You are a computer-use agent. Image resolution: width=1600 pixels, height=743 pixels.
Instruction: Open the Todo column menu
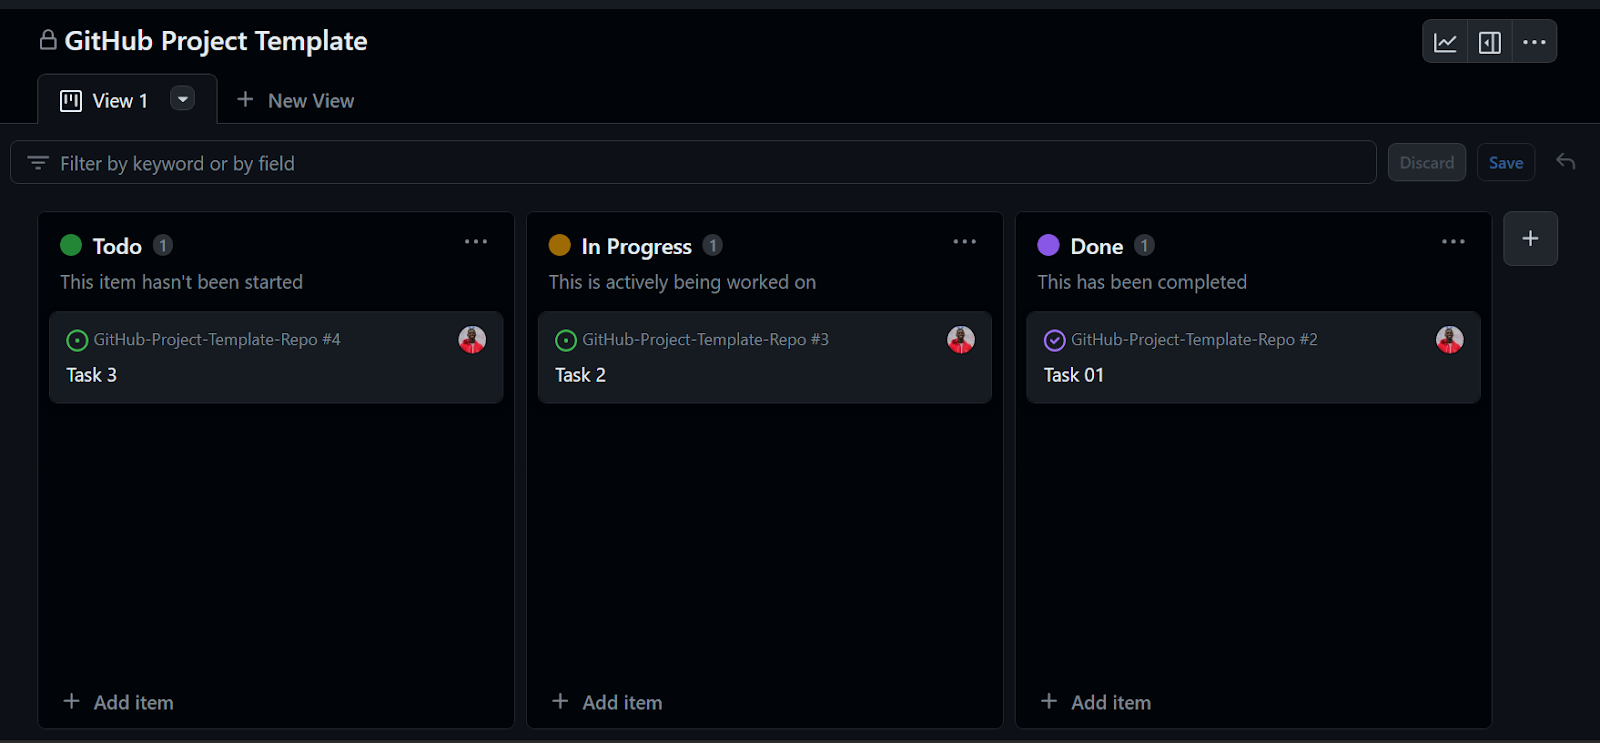click(x=476, y=242)
